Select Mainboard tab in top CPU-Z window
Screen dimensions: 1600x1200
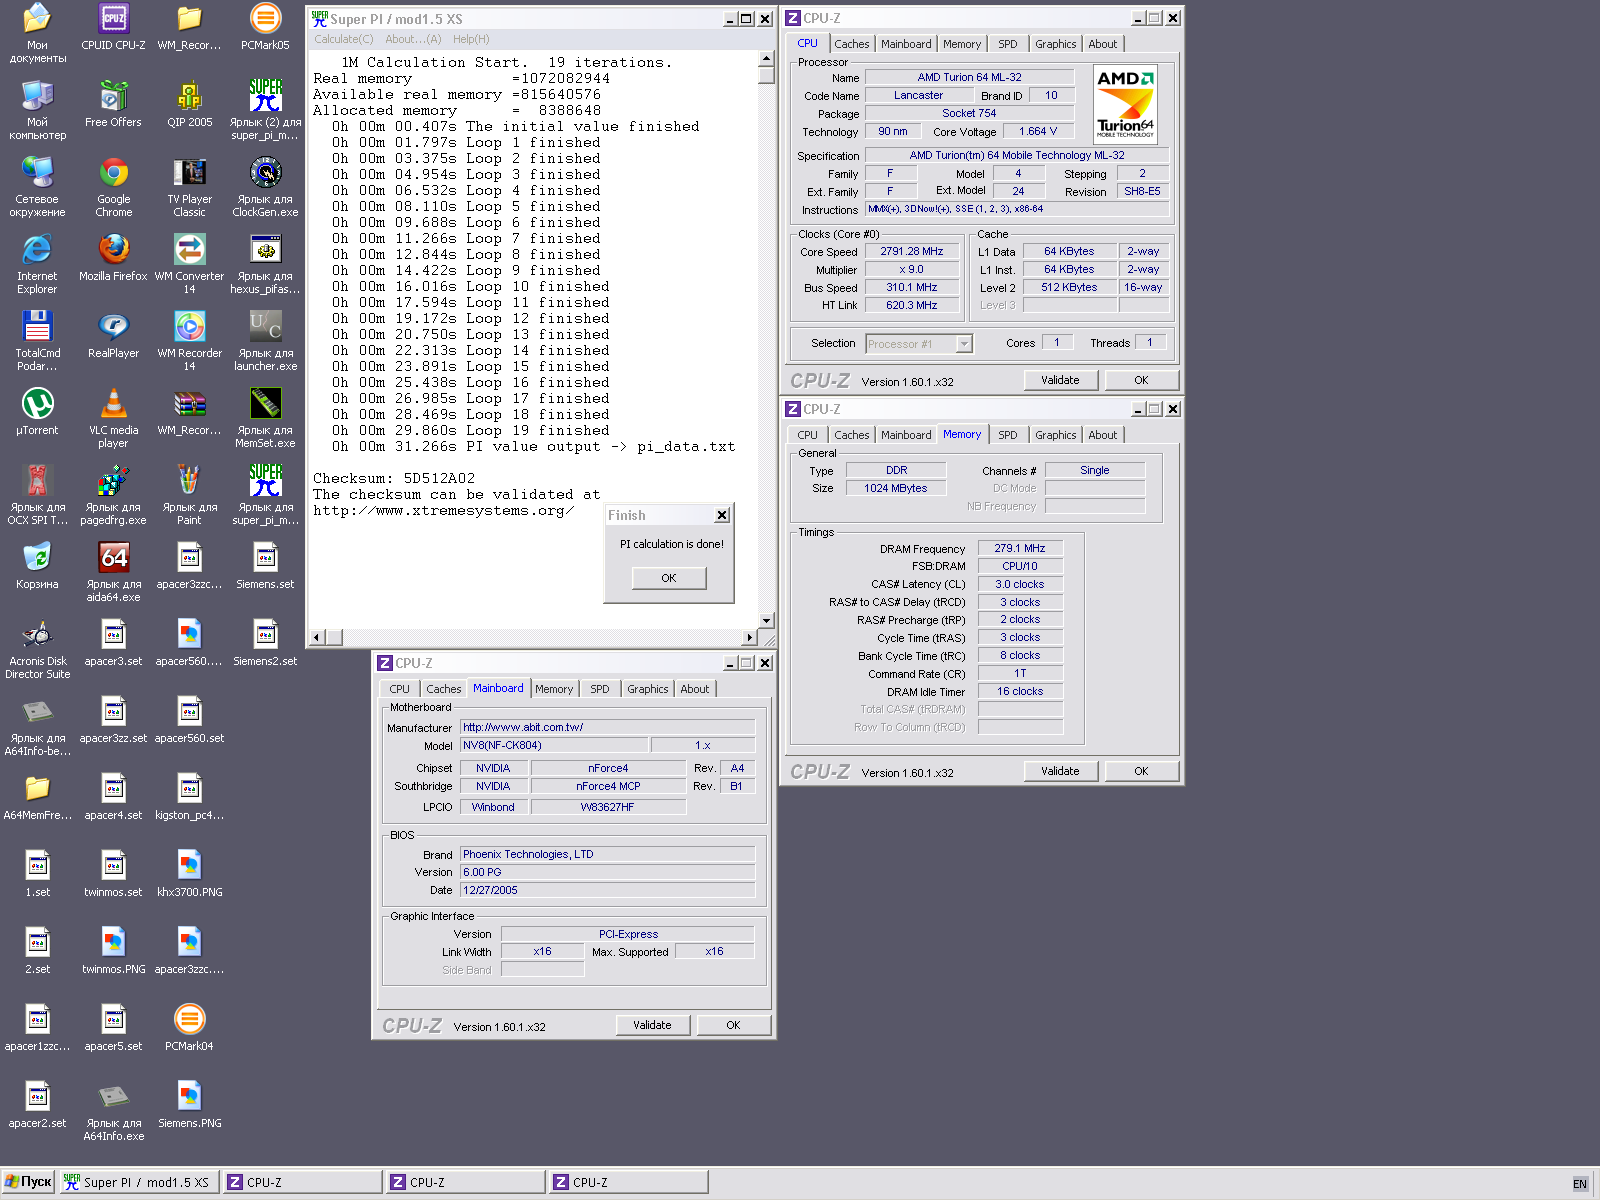(906, 44)
